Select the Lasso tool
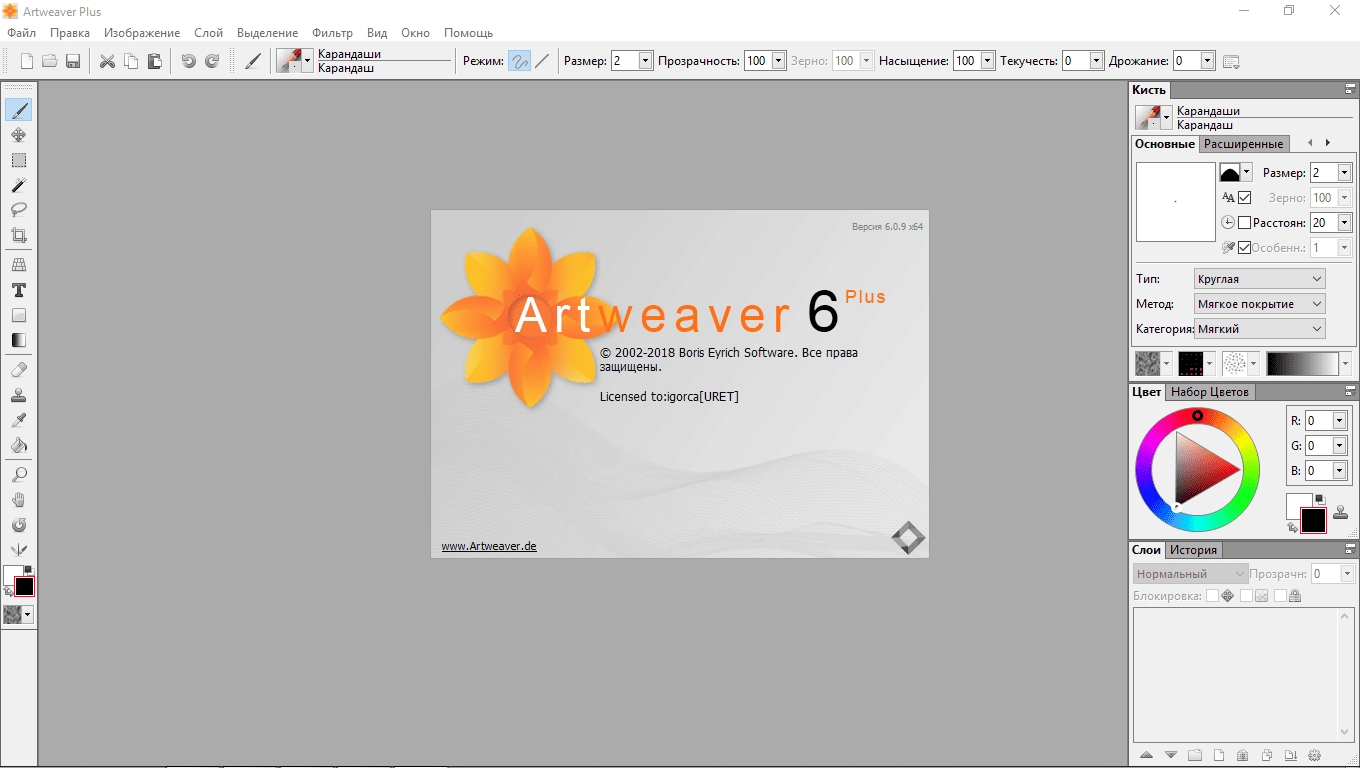The image size is (1360, 768). (x=18, y=210)
